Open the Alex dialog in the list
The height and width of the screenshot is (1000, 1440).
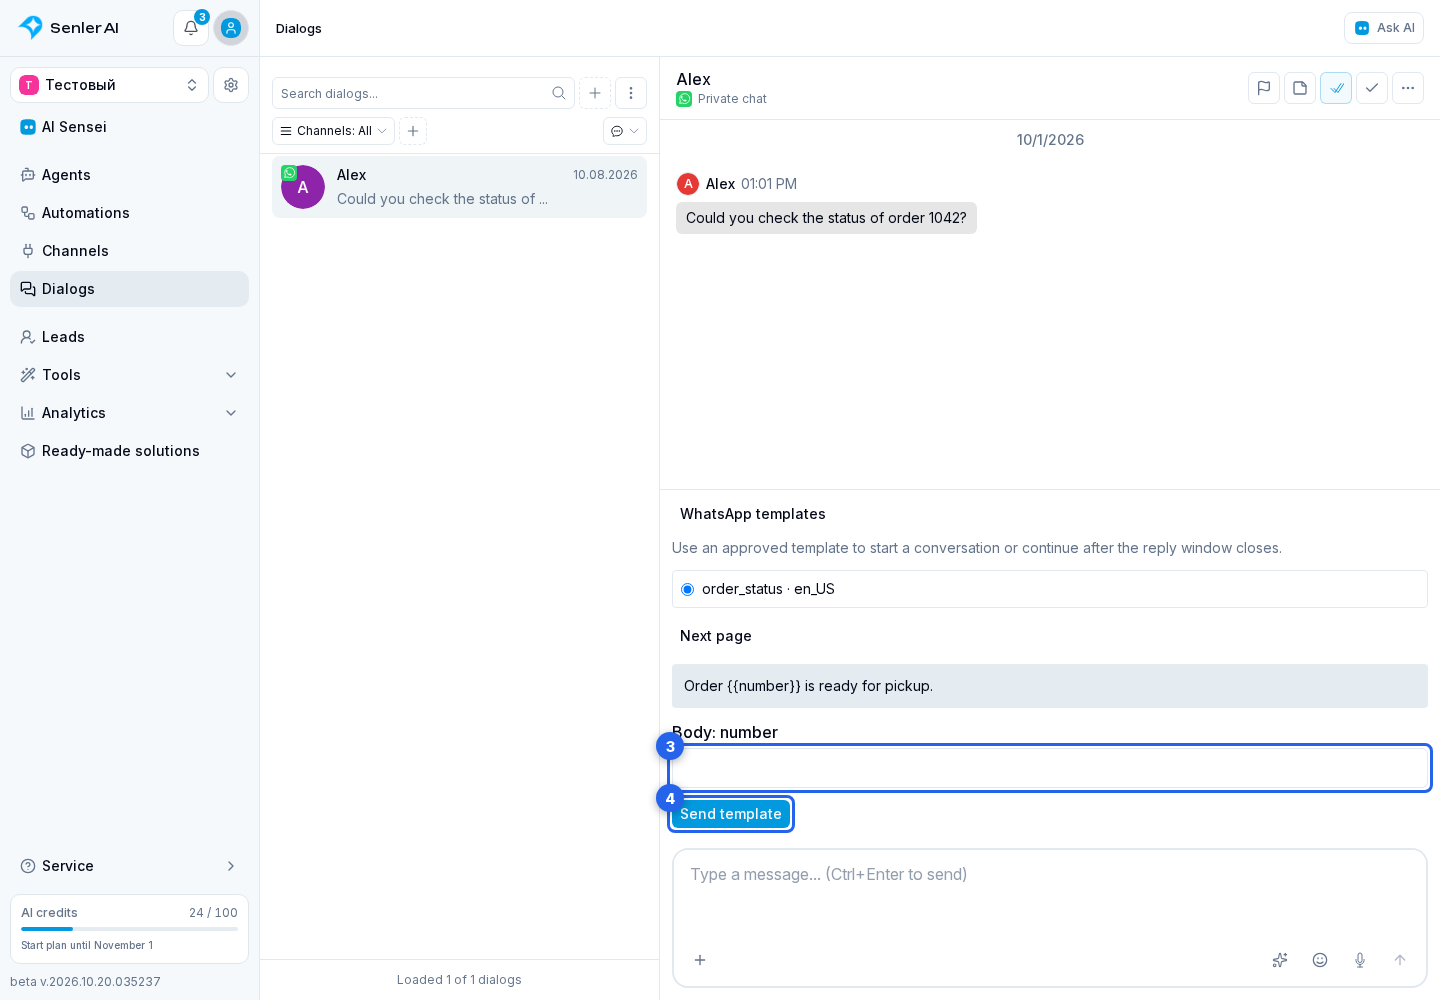click(459, 187)
